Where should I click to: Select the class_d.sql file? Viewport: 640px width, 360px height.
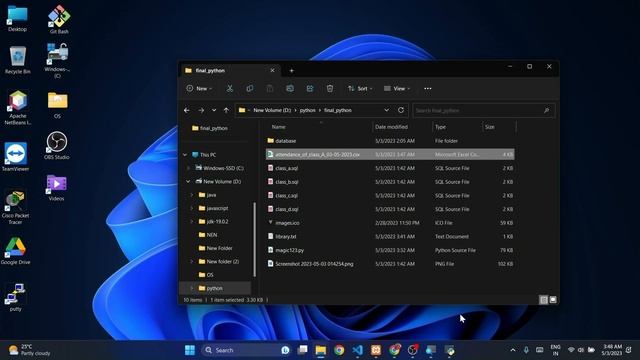(390, 209)
